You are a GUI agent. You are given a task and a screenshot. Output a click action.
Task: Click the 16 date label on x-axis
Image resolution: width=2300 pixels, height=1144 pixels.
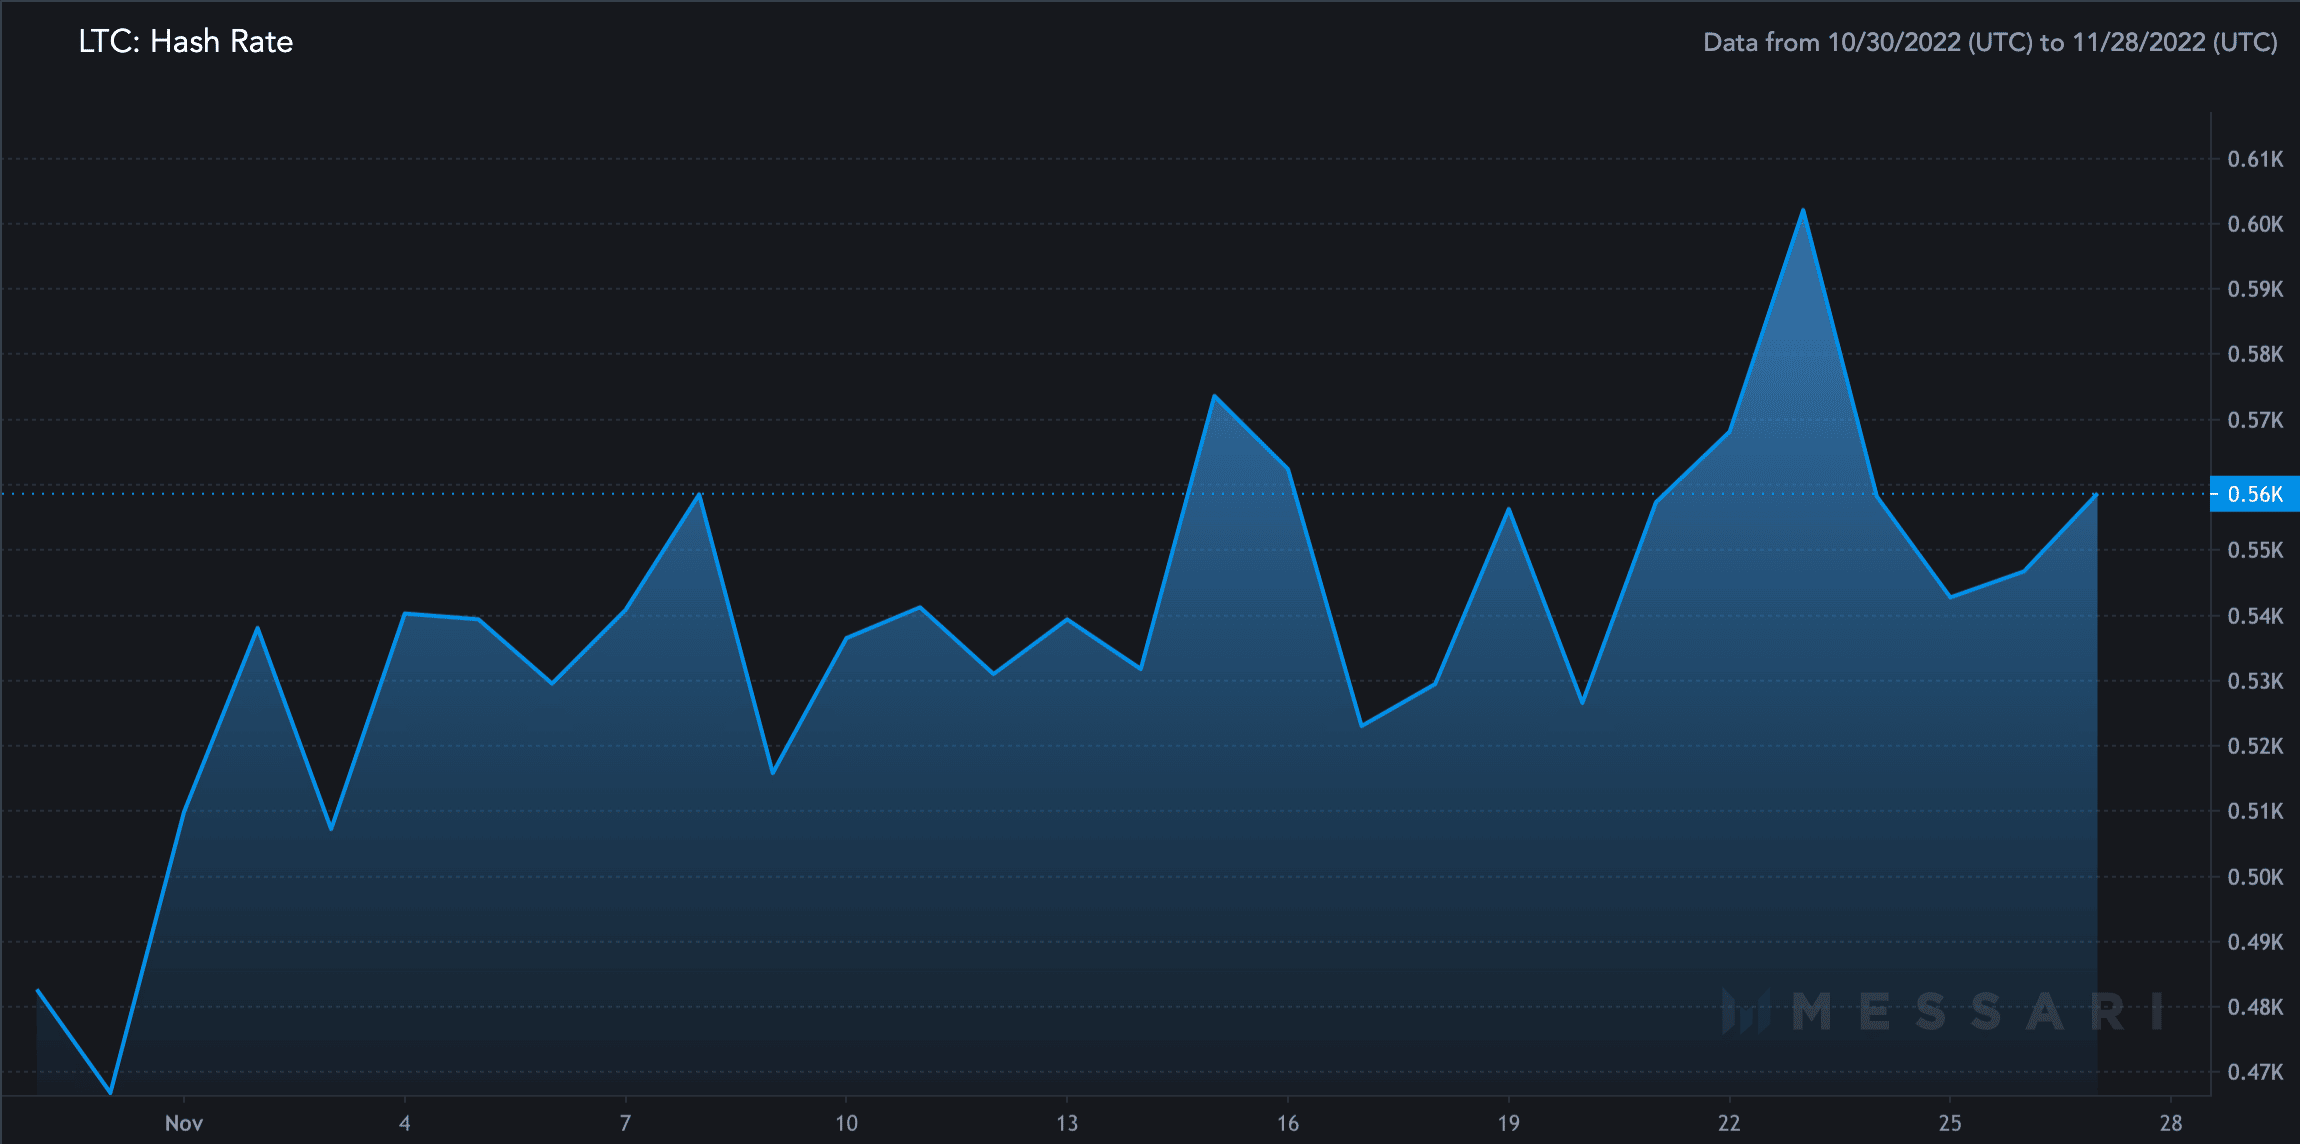(x=1288, y=1123)
